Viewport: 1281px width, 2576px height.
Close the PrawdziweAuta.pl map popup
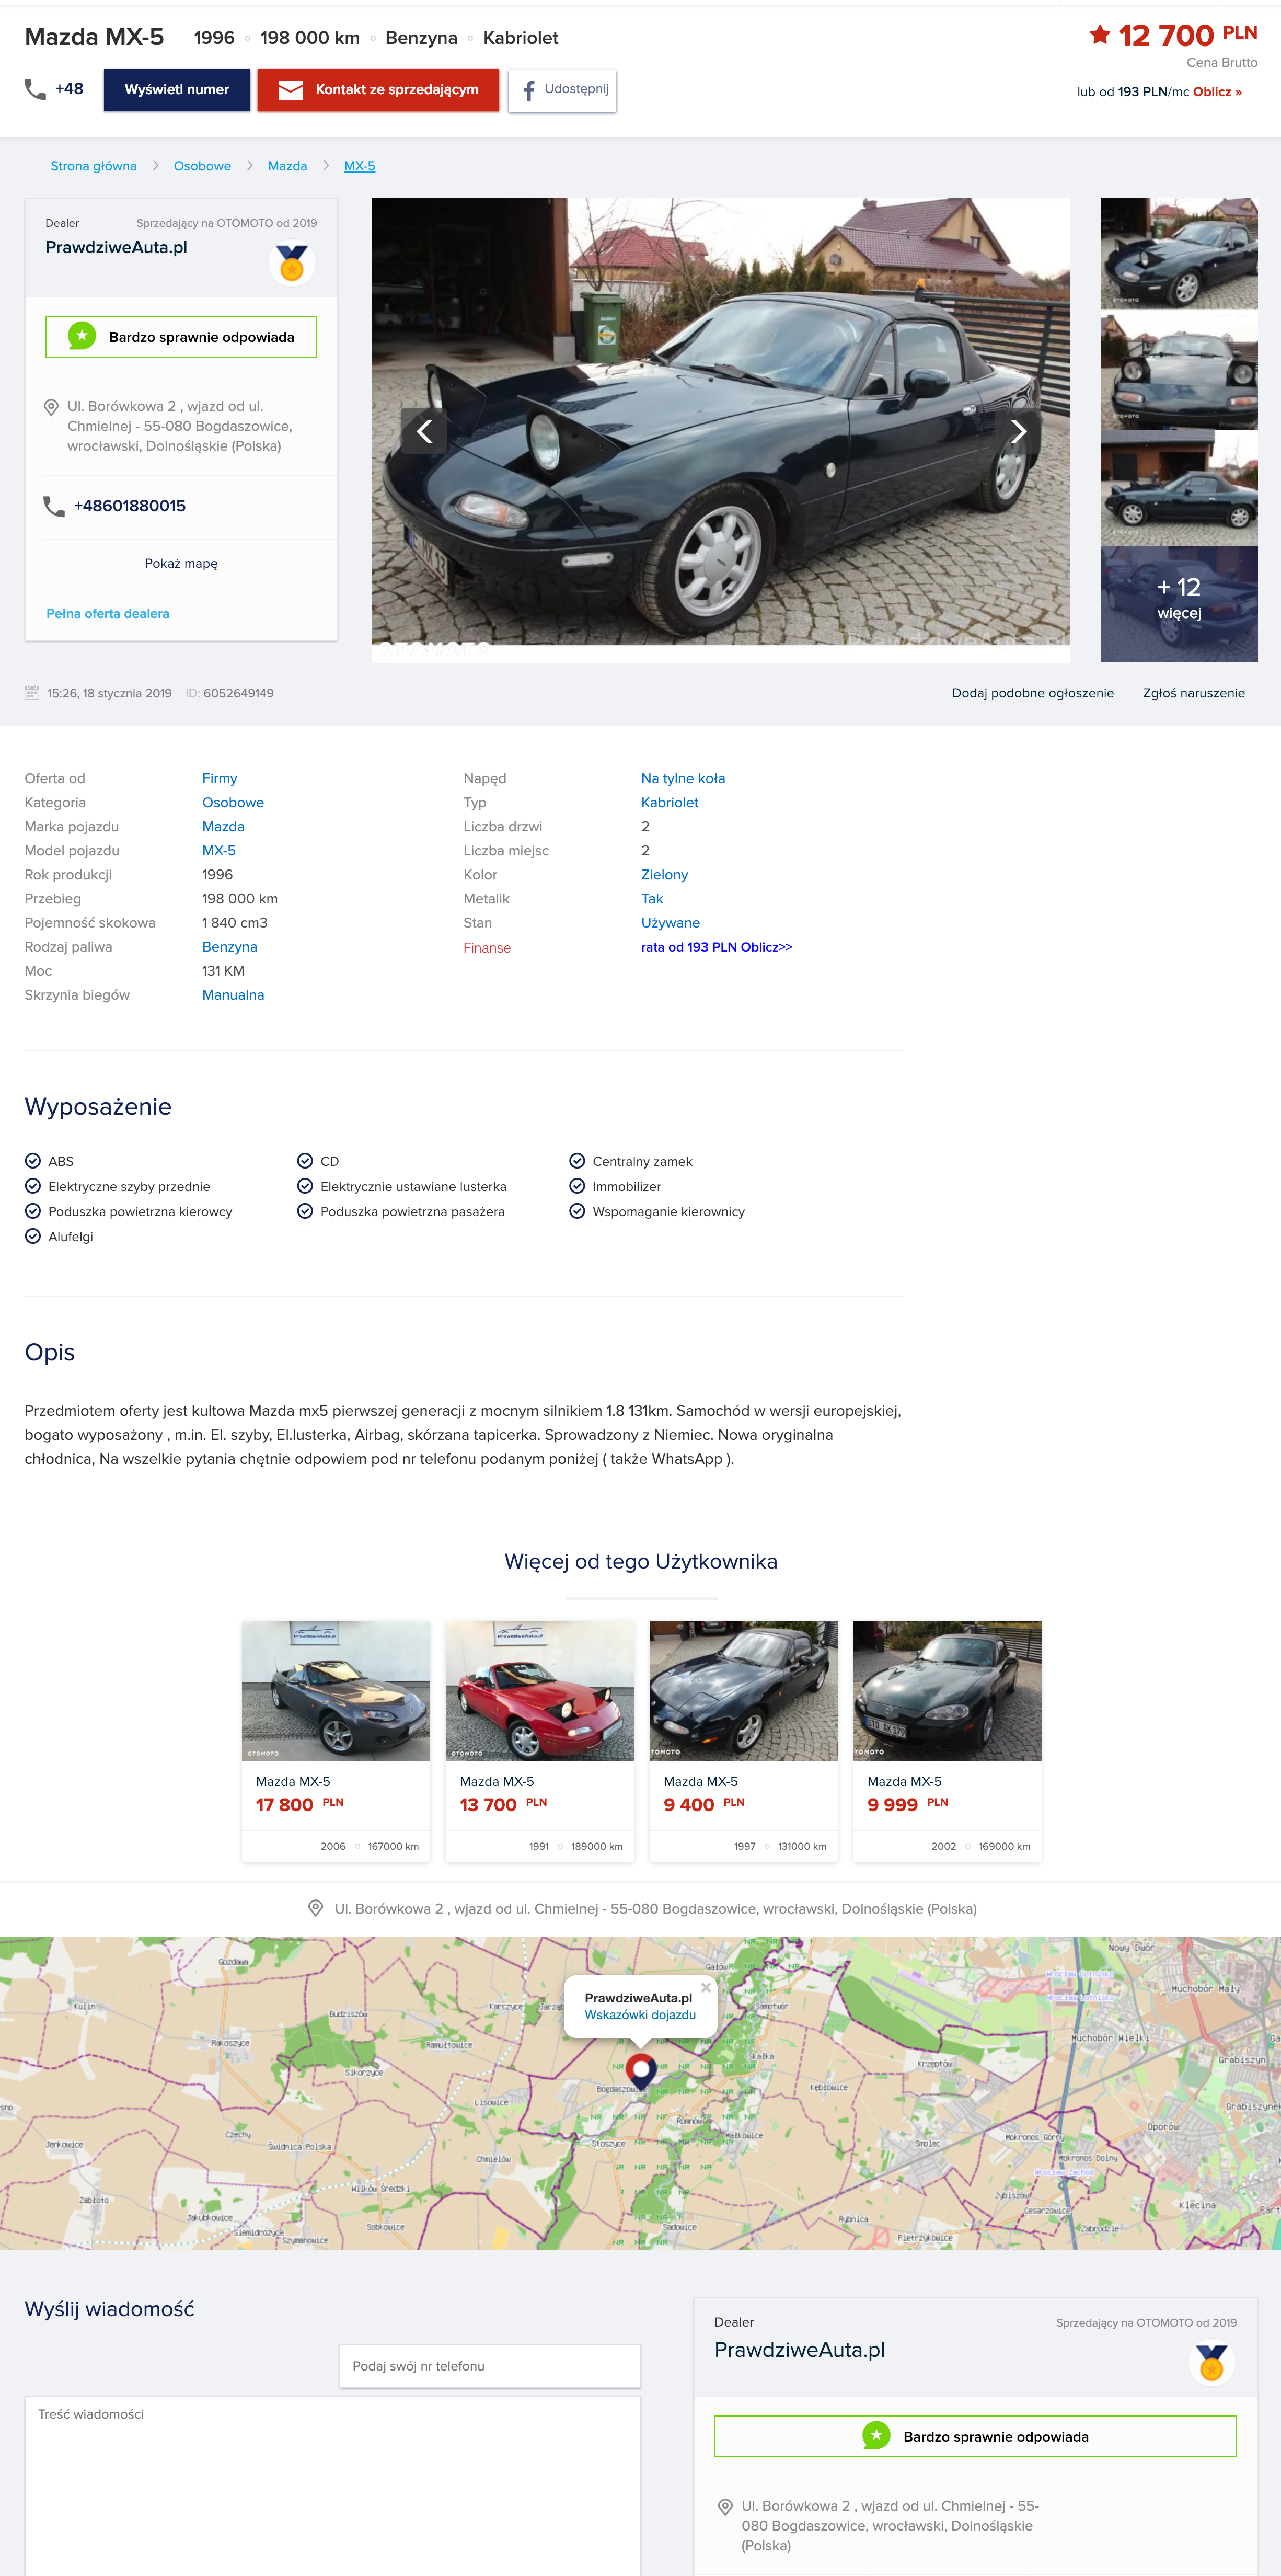coord(706,1987)
